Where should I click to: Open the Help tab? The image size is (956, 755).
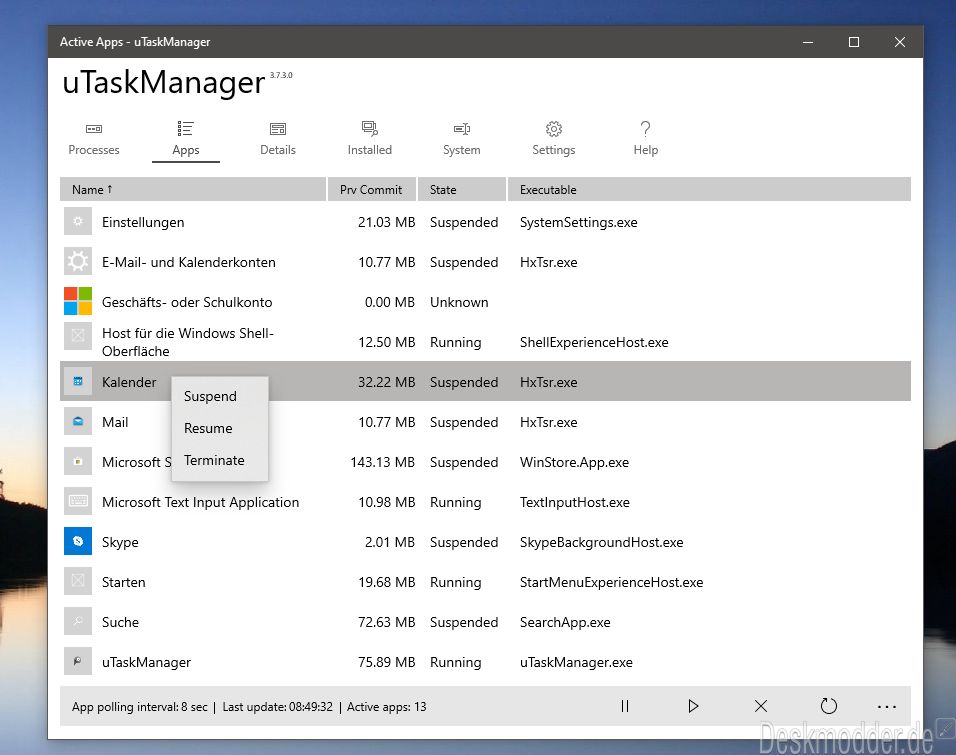(645, 139)
